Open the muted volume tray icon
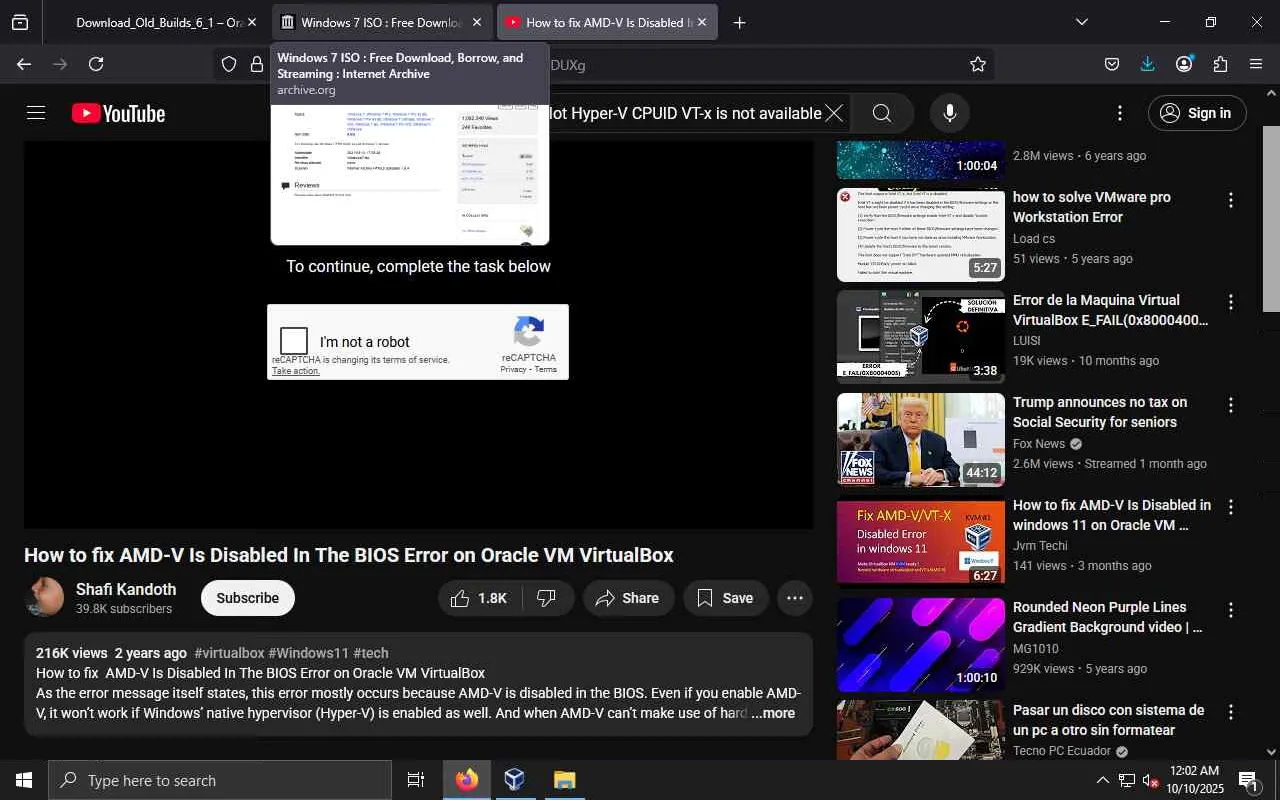The height and width of the screenshot is (800, 1280). 1150,781
